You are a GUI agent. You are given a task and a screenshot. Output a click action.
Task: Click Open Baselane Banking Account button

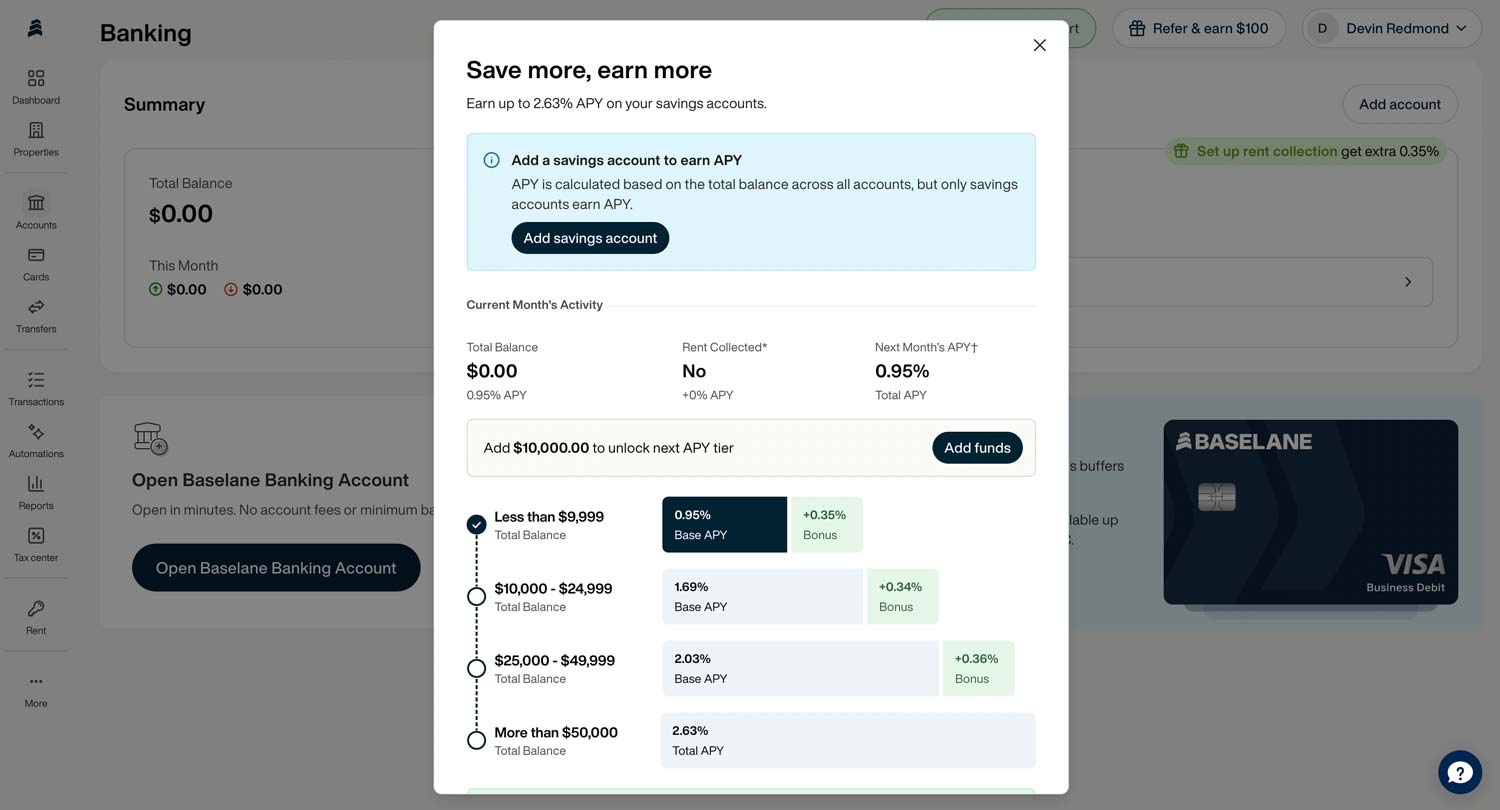[x=276, y=568]
